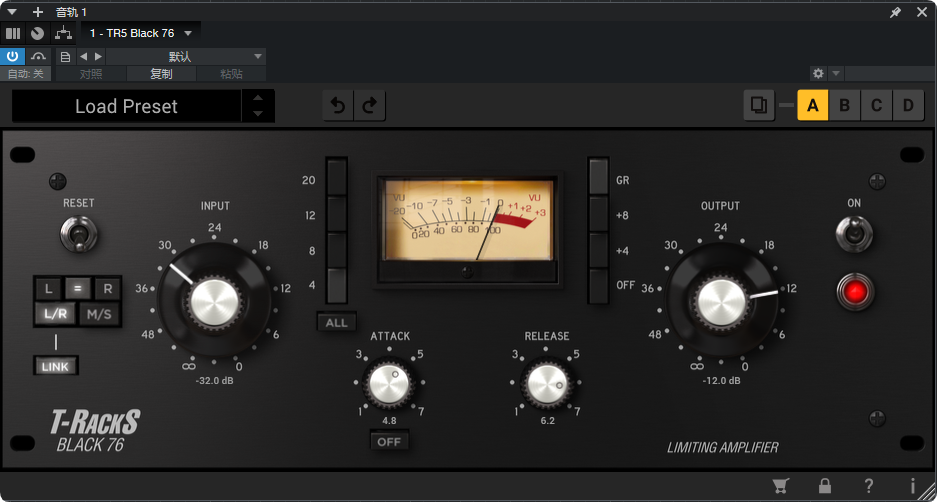Undo the last change
This screenshot has height=502, width=937.
click(x=338, y=106)
